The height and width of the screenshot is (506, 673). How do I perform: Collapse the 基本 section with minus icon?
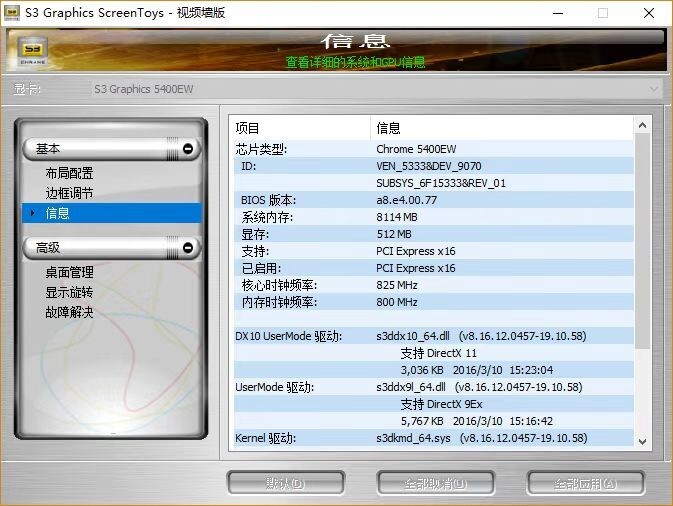coord(188,148)
